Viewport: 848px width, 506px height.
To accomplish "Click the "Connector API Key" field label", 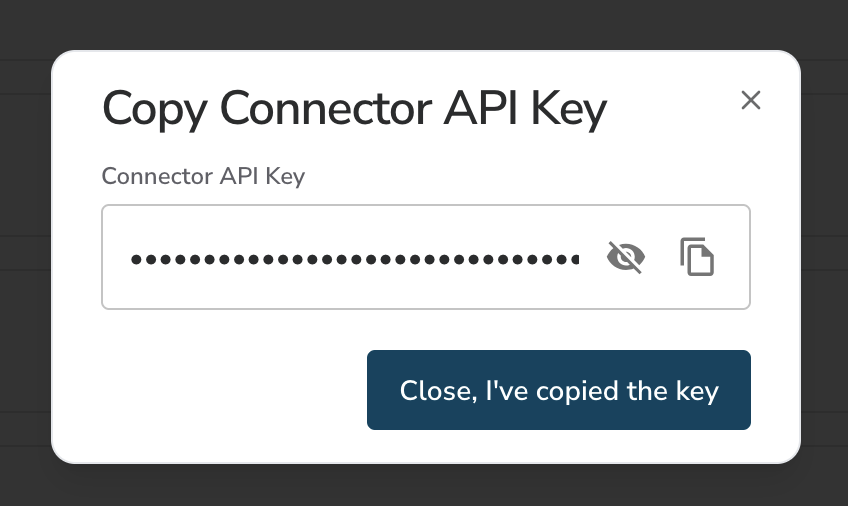I will click(x=203, y=176).
